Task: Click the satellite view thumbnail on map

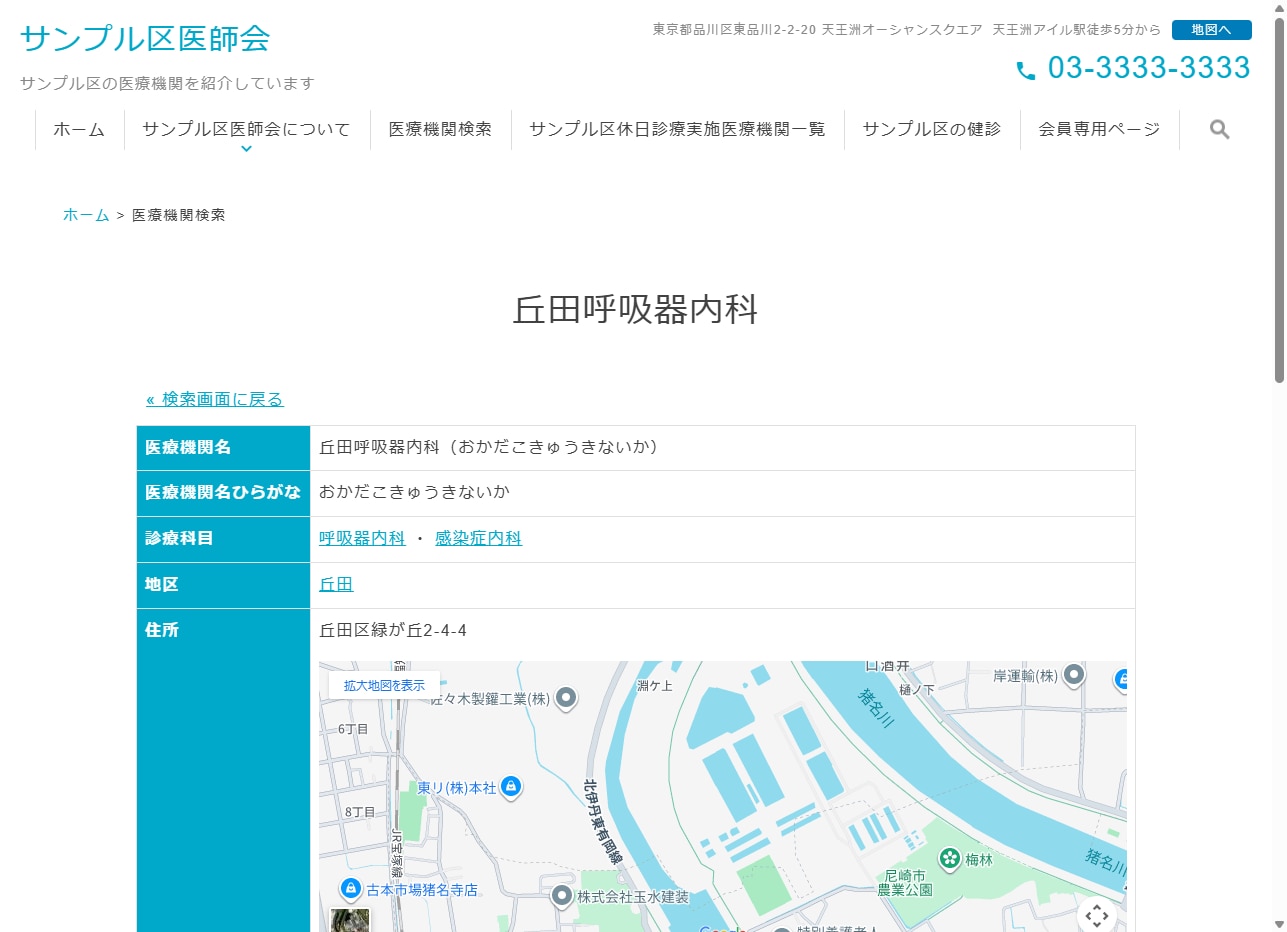Action: pyautogui.click(x=350, y=920)
